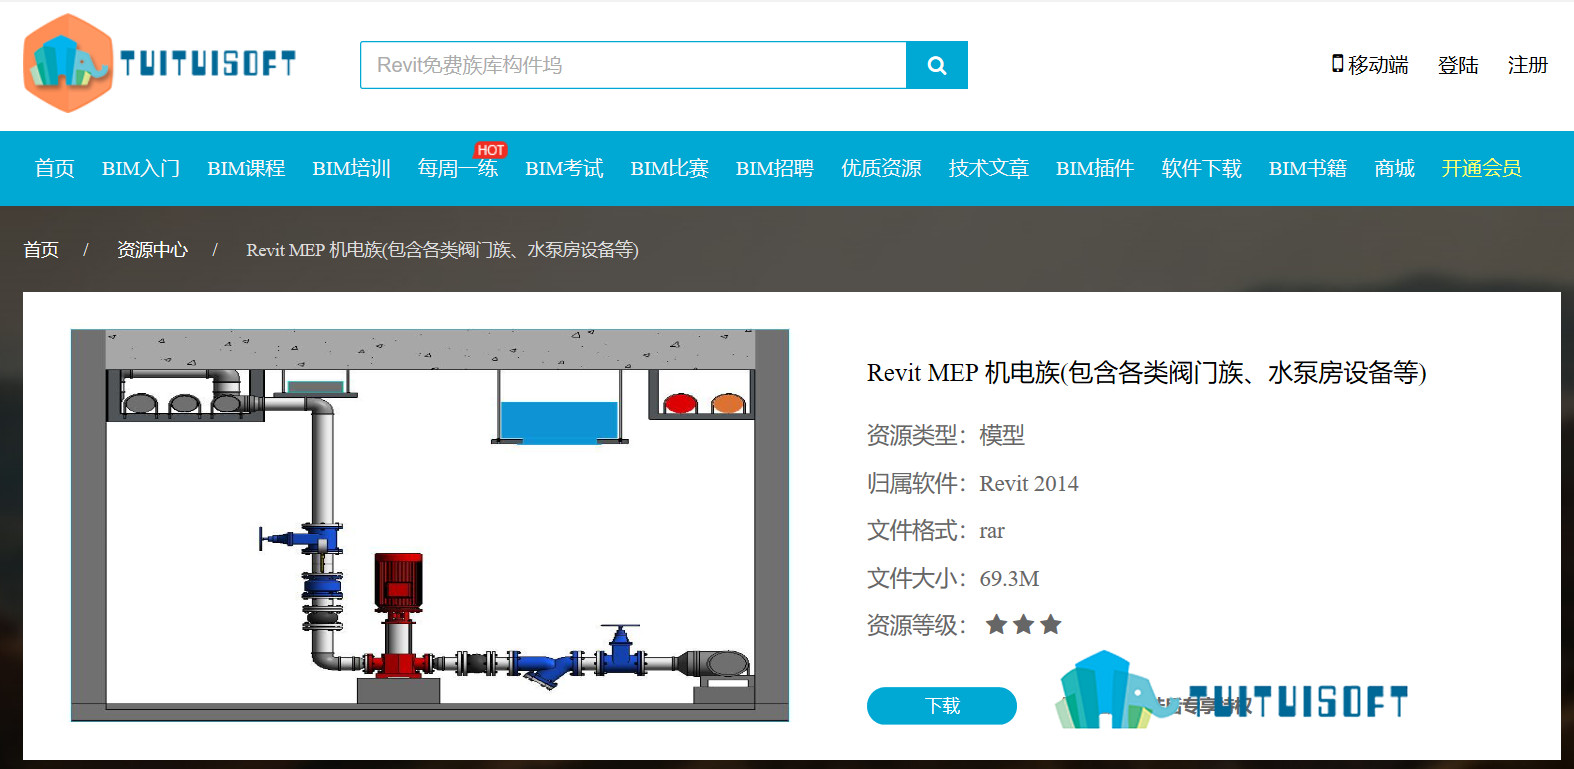
Task: Click the blue 下载 download button
Action: coord(942,706)
